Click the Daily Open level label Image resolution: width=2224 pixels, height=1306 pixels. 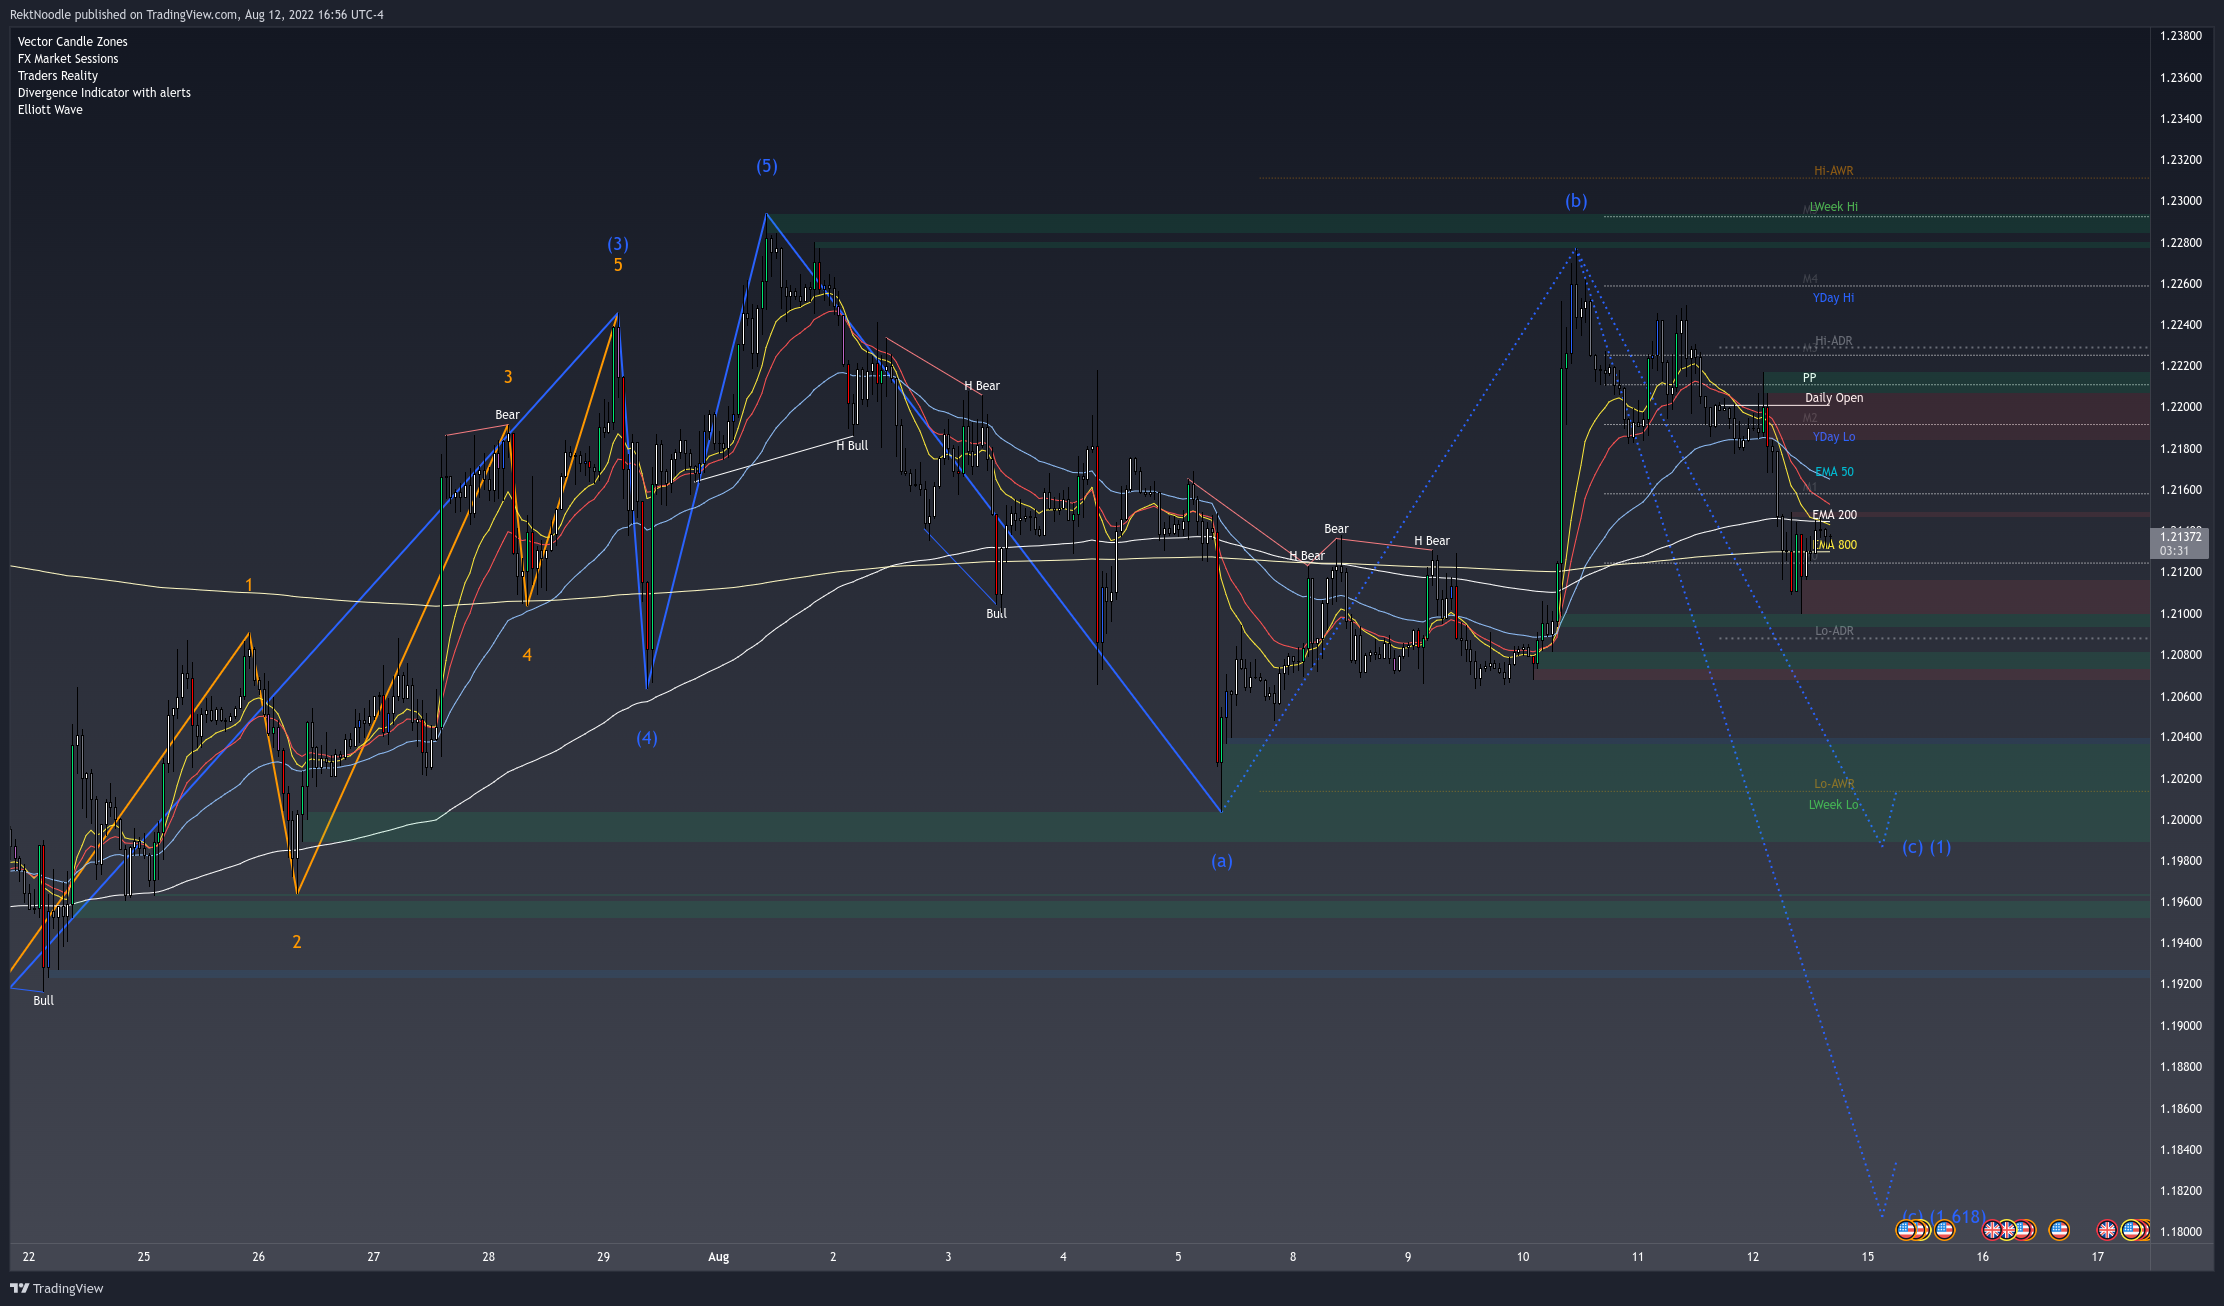pos(1834,398)
